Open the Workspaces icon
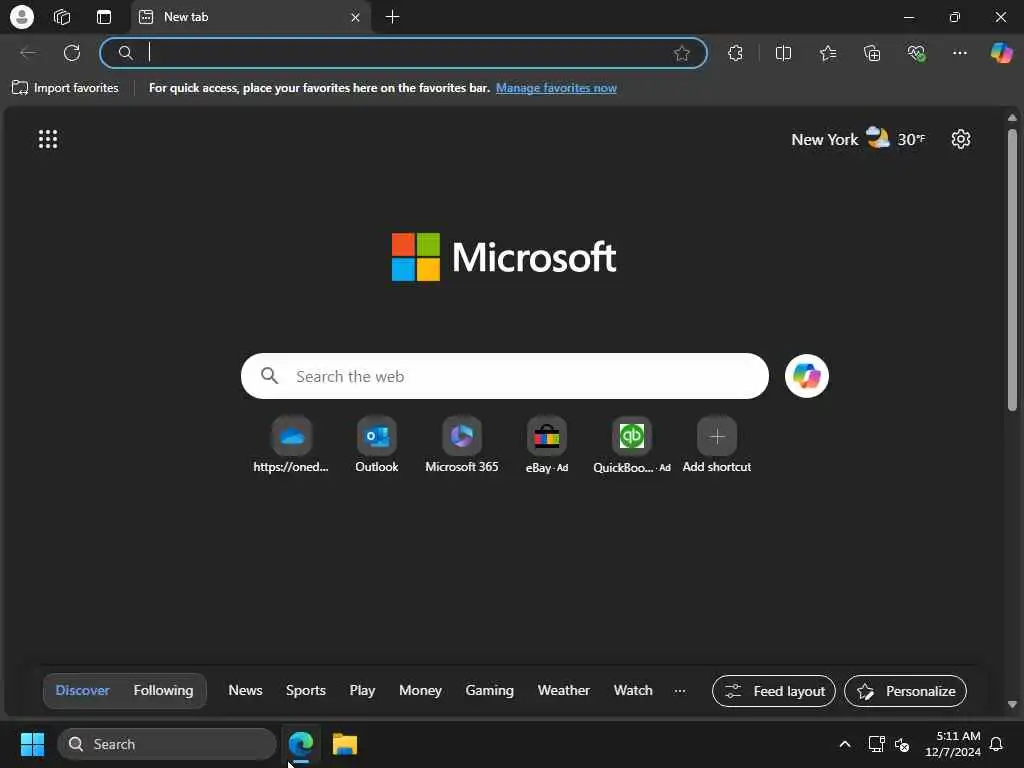The width and height of the screenshot is (1024, 768). 62,17
